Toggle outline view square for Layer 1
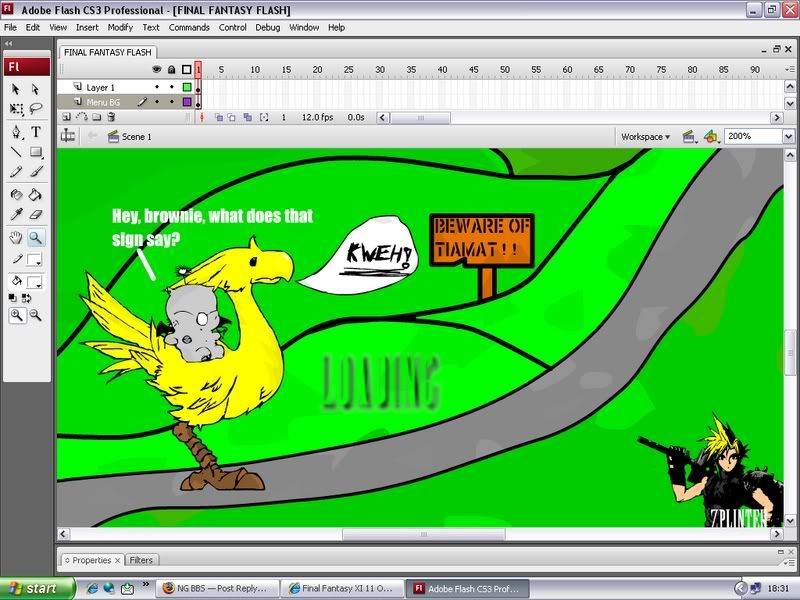The width and height of the screenshot is (800, 600). point(186,88)
